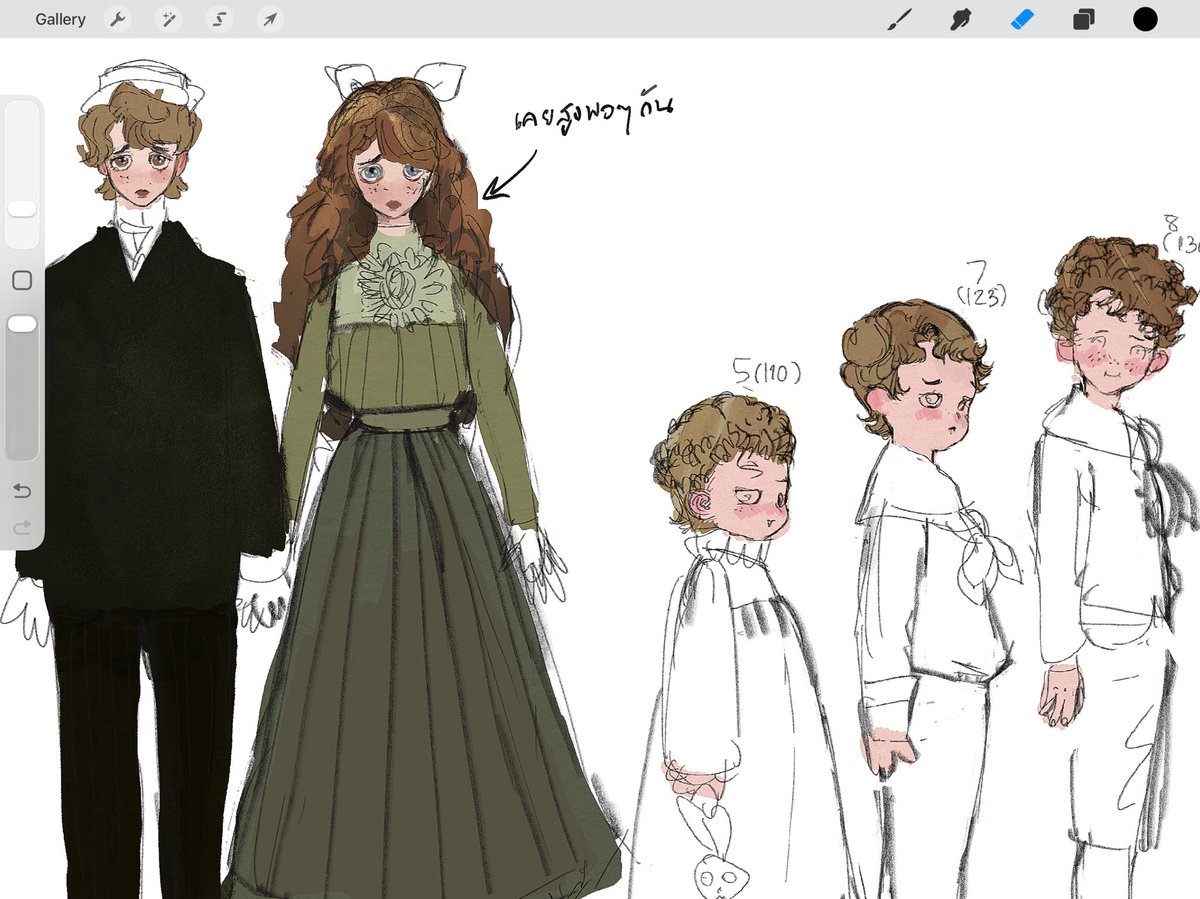Viewport: 1200px width, 899px height.
Task: Open the Selection tool
Action: pos(219,19)
